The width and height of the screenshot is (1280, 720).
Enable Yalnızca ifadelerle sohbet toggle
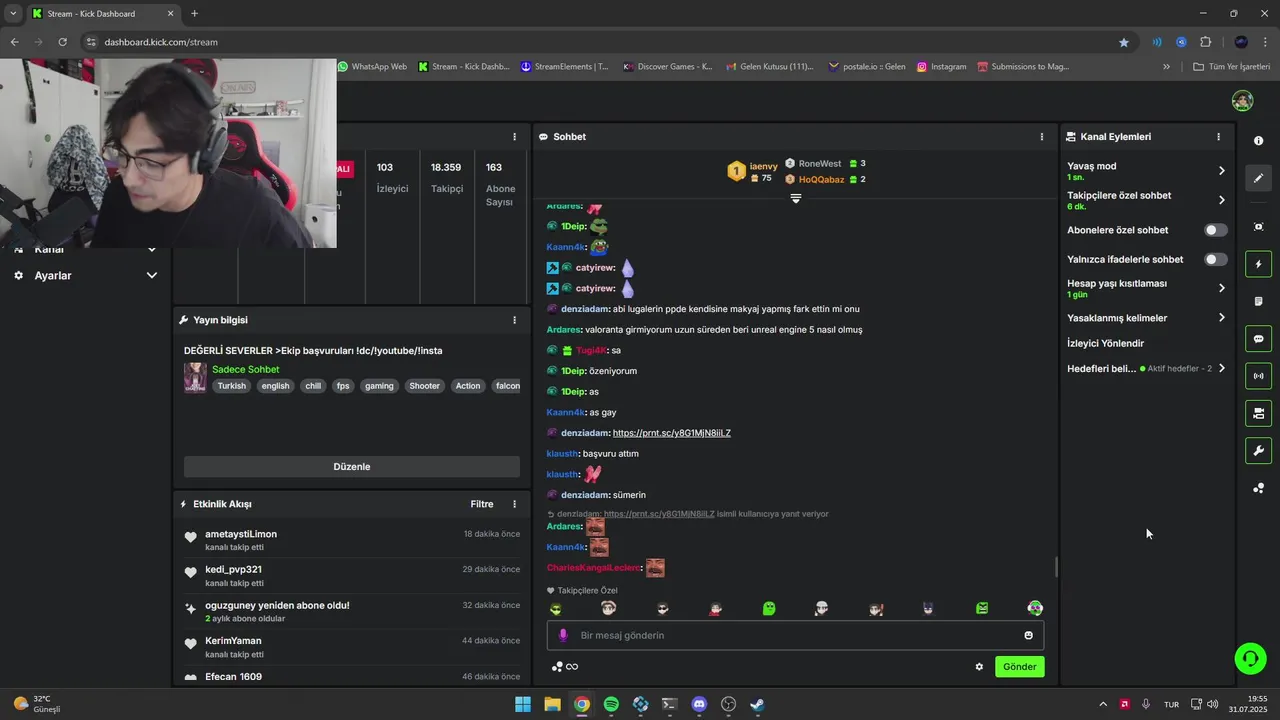pos(1215,259)
